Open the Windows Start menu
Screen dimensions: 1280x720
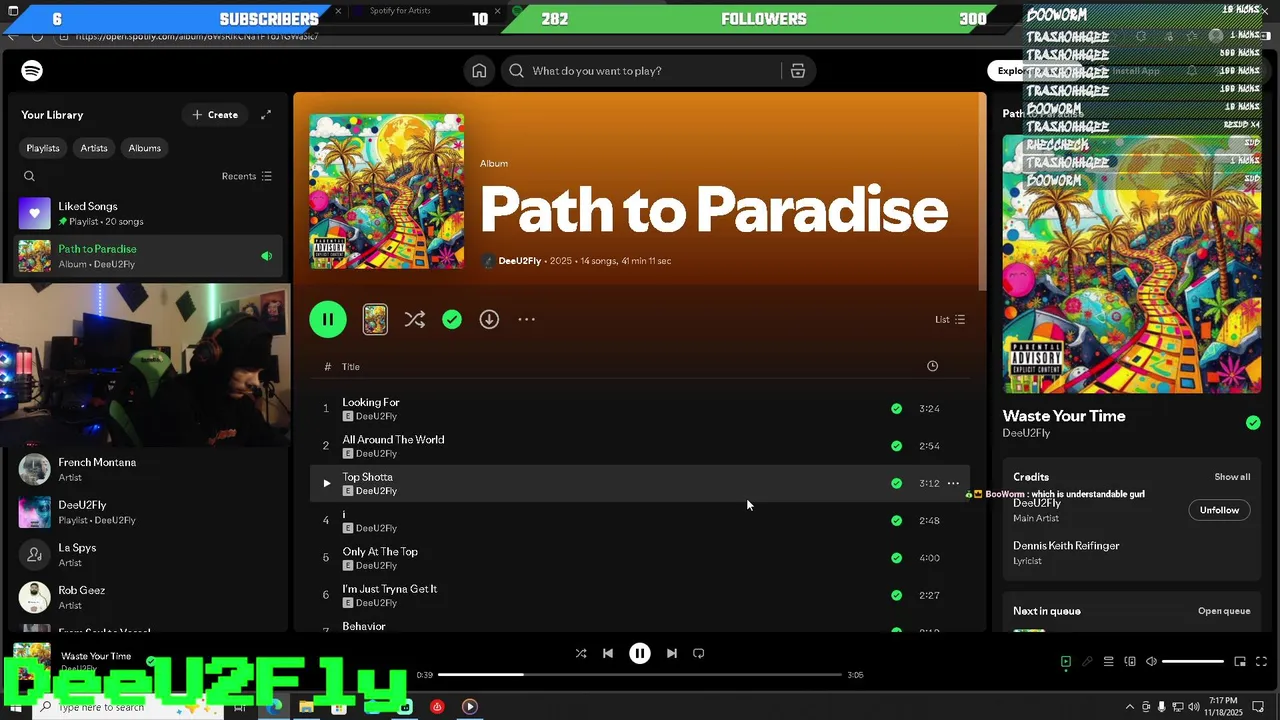click(x=15, y=707)
